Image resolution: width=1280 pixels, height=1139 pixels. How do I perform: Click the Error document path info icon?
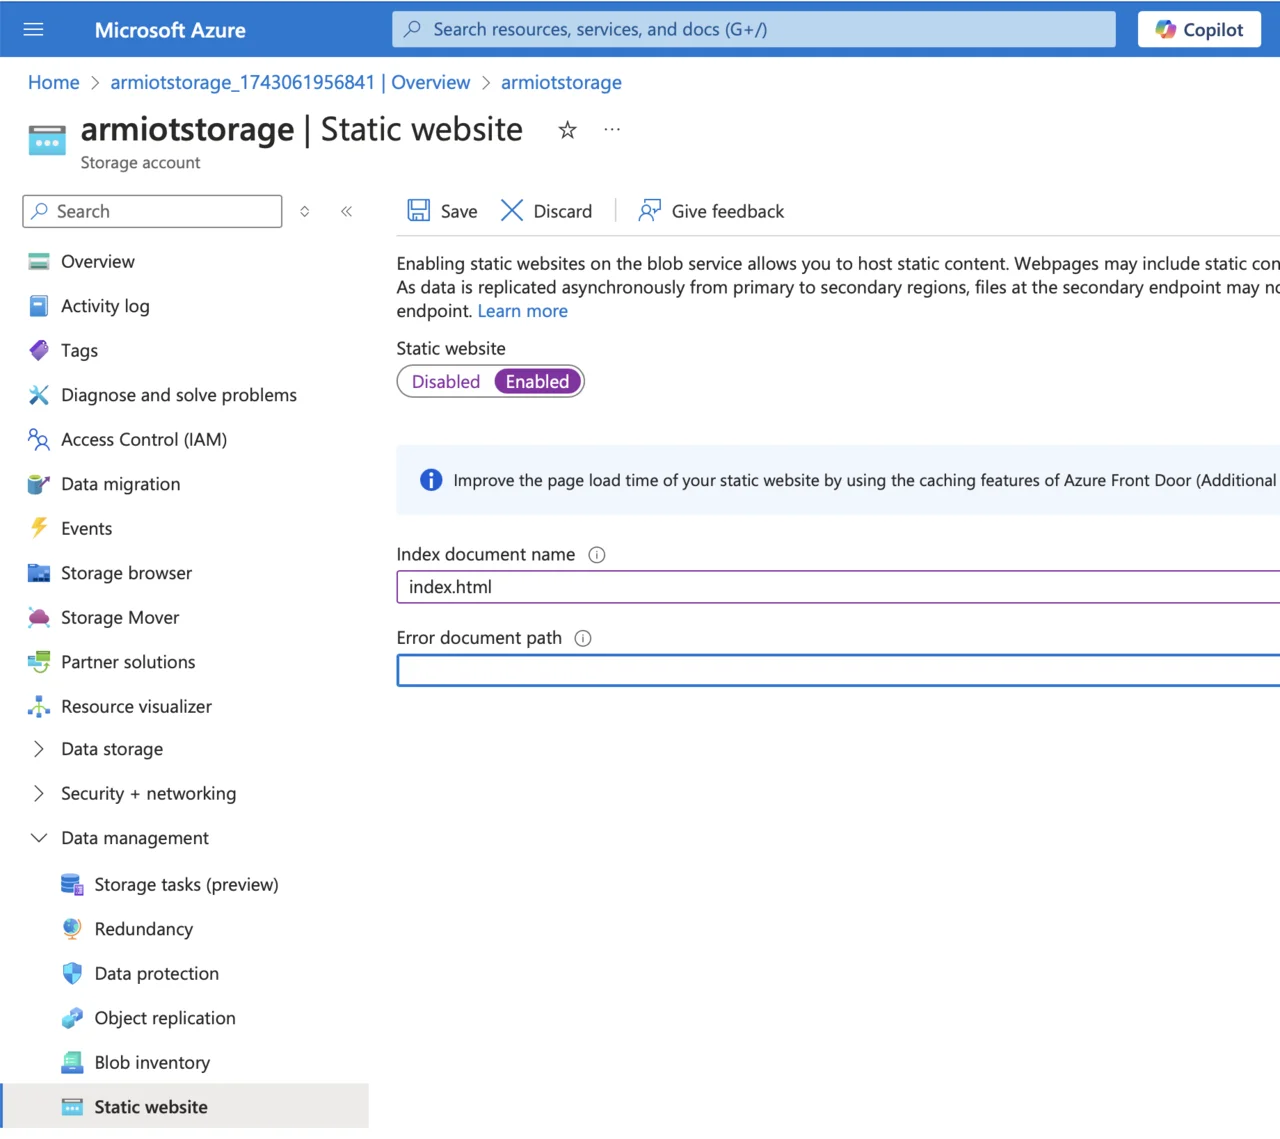[x=583, y=638]
